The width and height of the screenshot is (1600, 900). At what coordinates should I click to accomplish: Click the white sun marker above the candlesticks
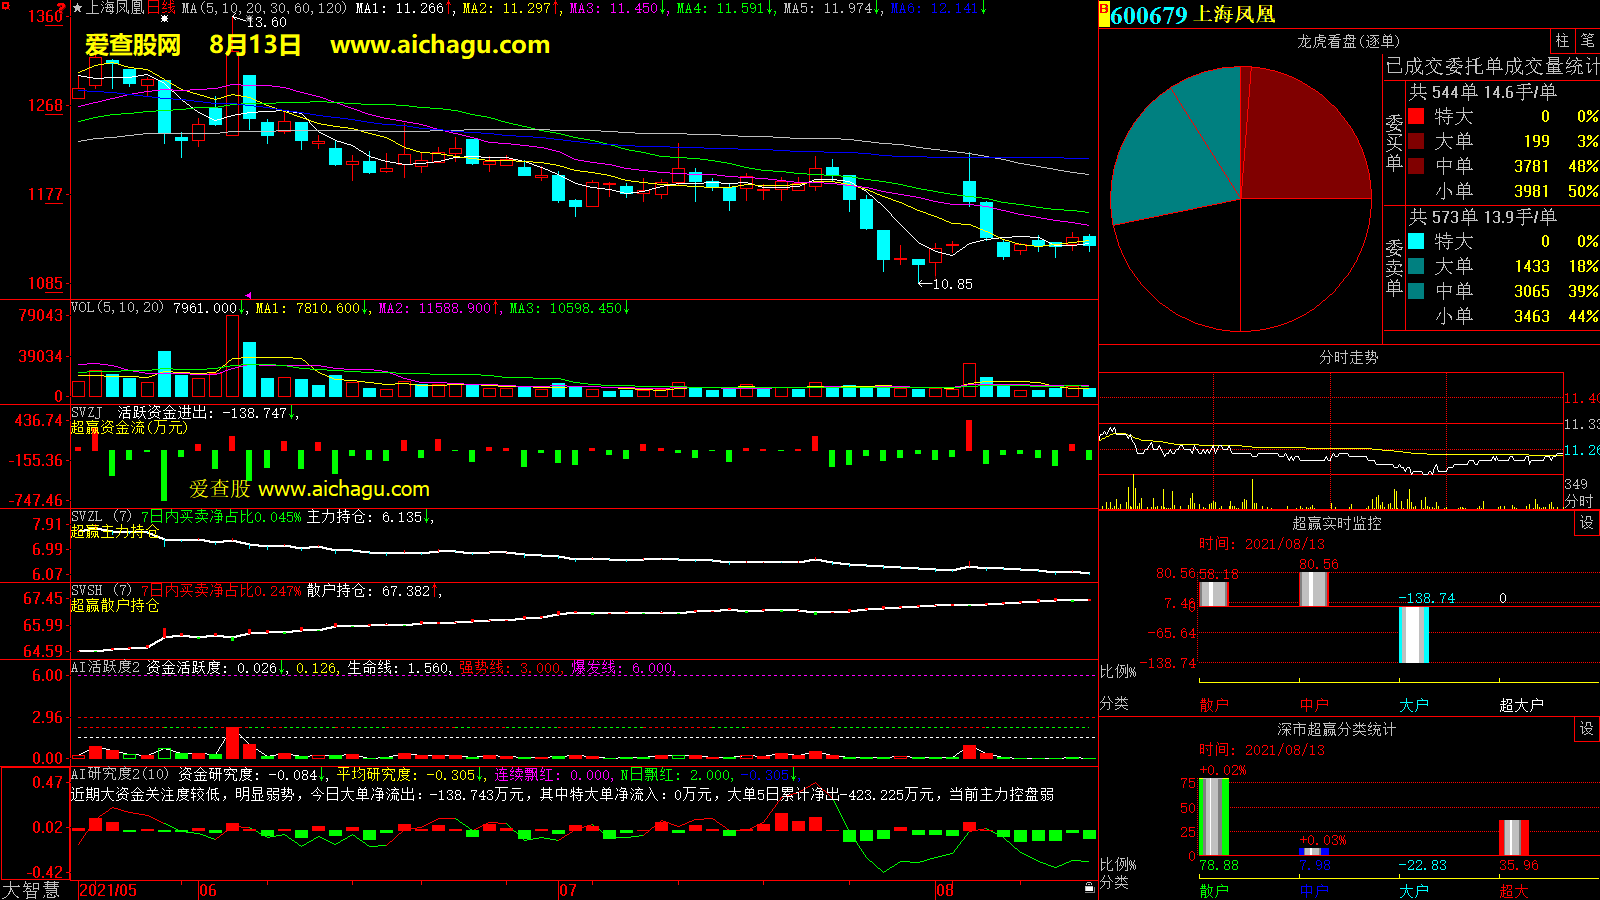[164, 19]
